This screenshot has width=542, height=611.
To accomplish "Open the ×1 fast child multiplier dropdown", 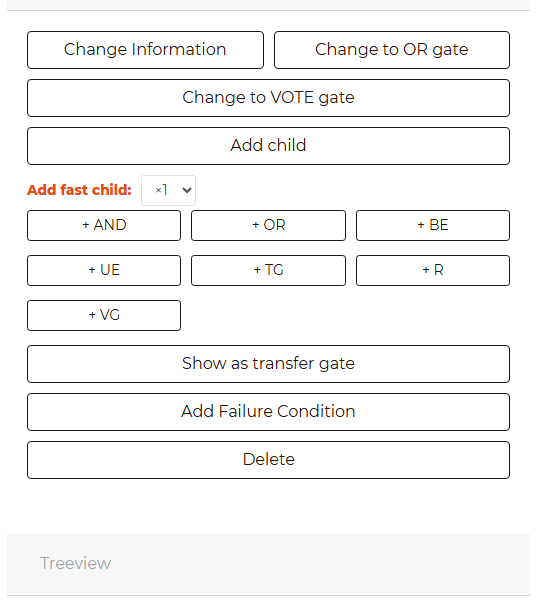I will click(168, 190).
